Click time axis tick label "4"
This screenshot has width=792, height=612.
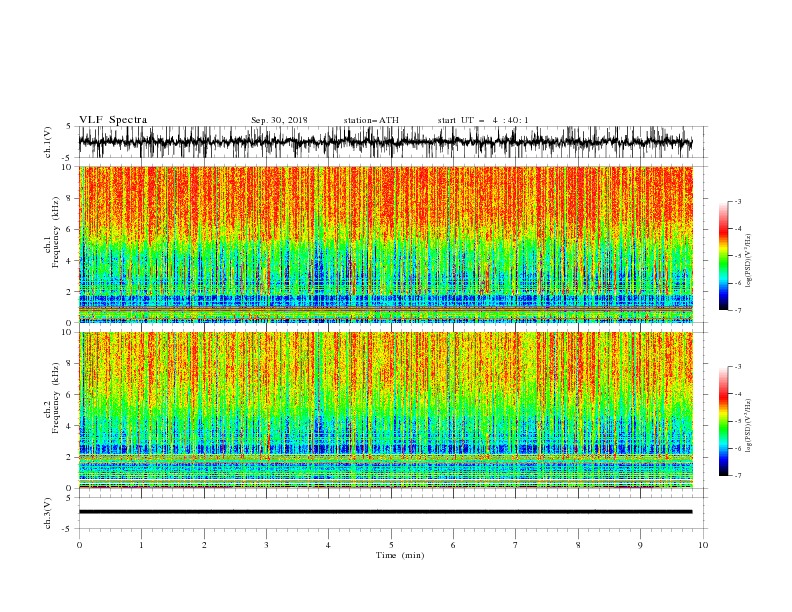pos(328,545)
